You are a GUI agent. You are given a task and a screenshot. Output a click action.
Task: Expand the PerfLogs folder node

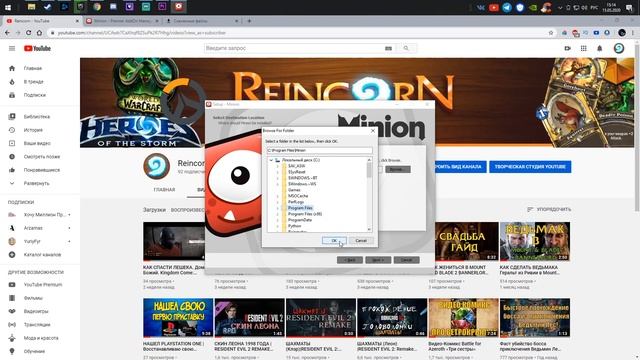click(x=278, y=202)
